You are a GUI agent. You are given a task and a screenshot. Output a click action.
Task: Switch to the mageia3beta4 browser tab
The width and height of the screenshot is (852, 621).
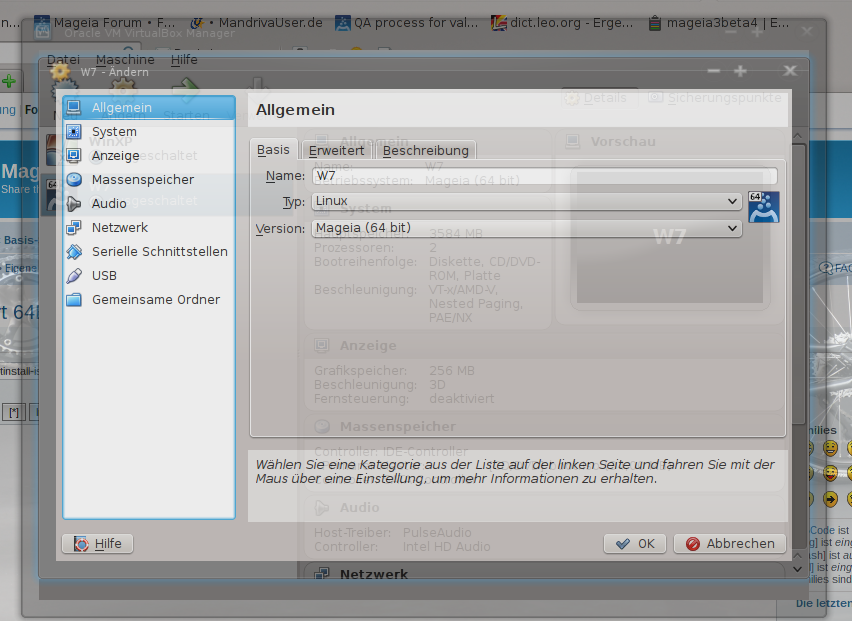pos(719,23)
